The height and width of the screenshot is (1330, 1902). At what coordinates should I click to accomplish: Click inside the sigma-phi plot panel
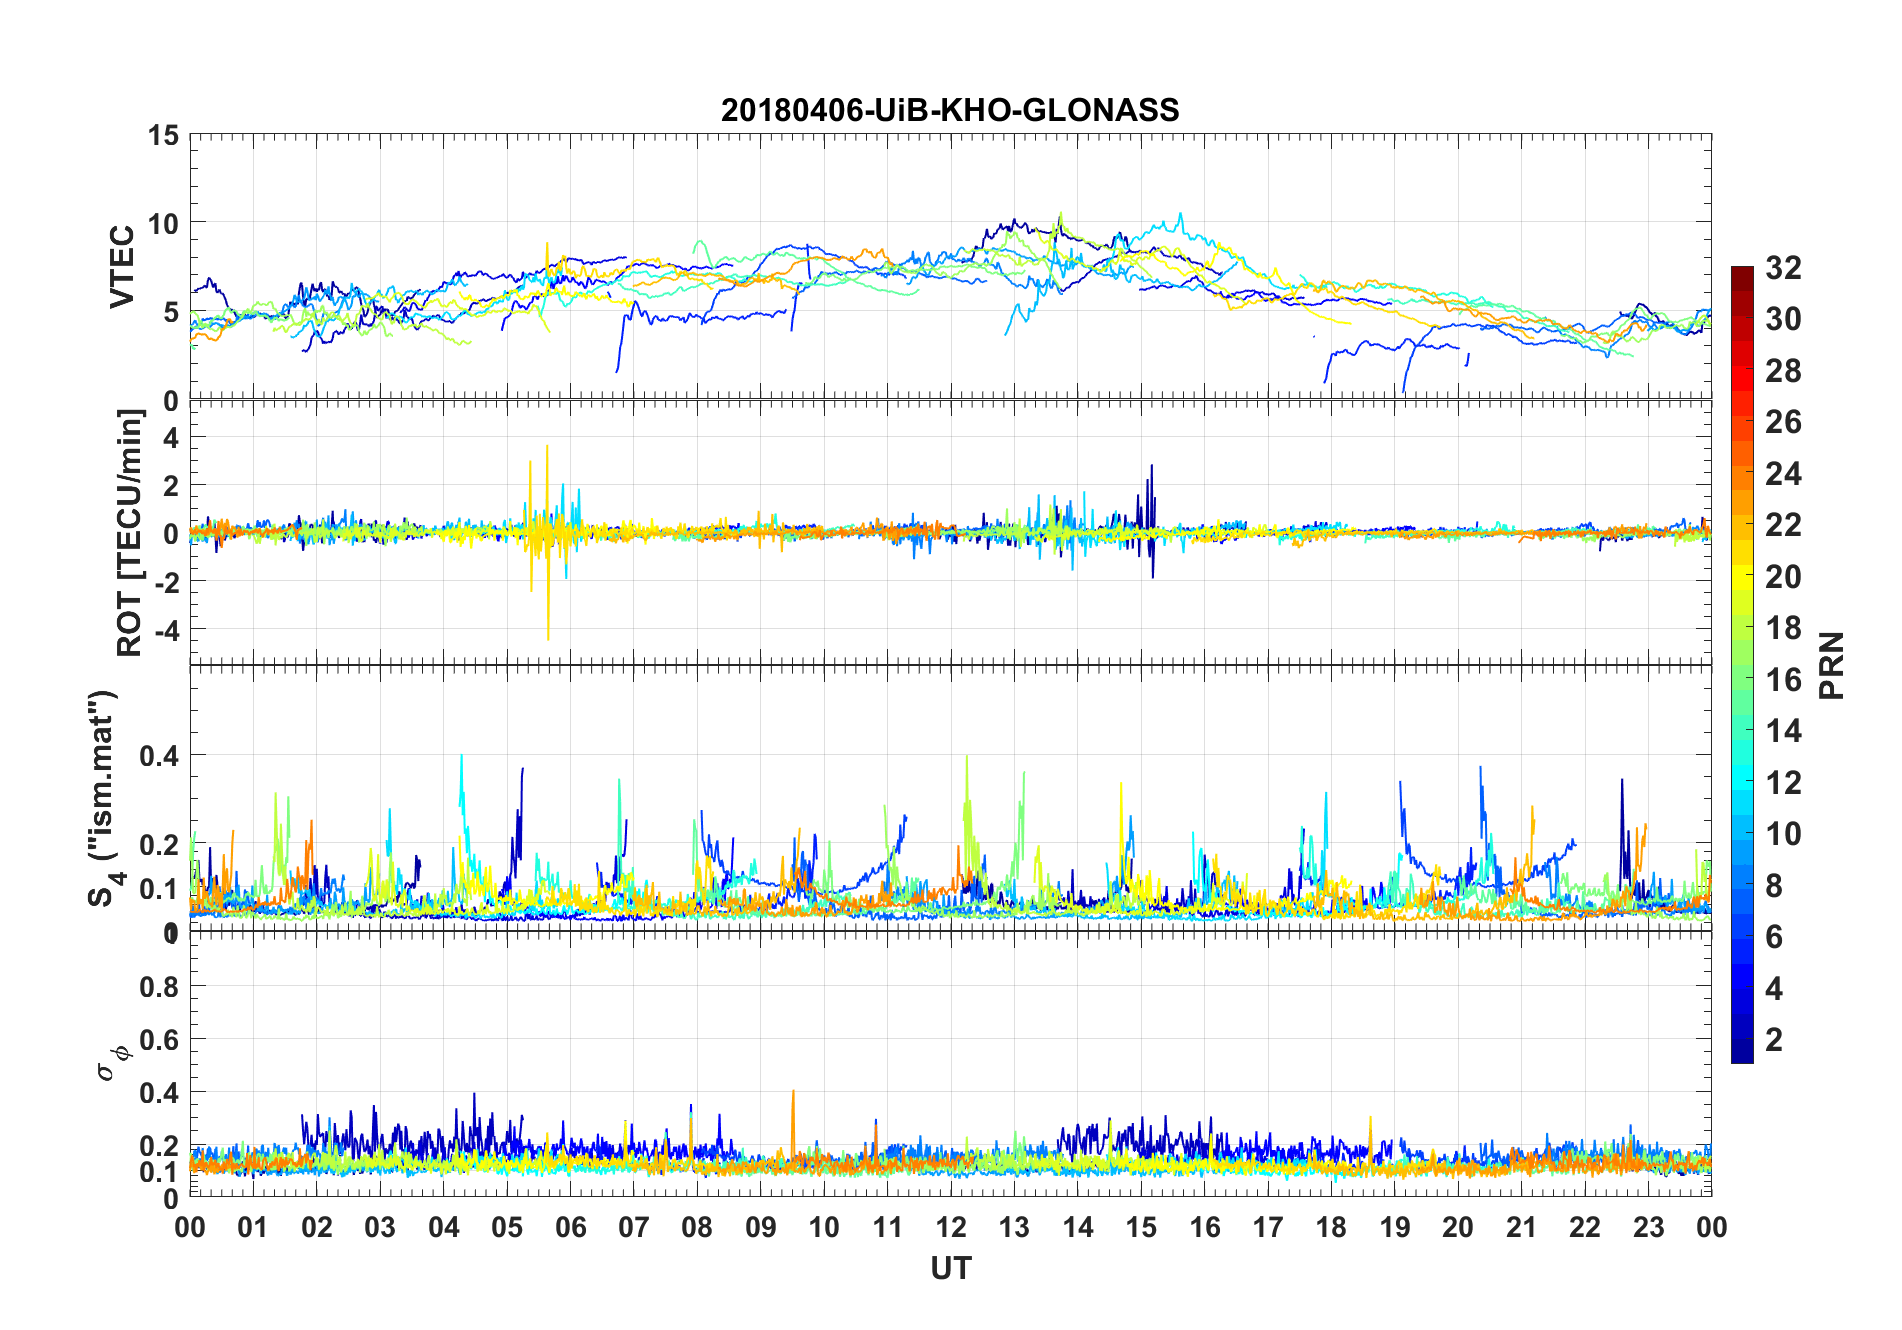[x=950, y=1064]
